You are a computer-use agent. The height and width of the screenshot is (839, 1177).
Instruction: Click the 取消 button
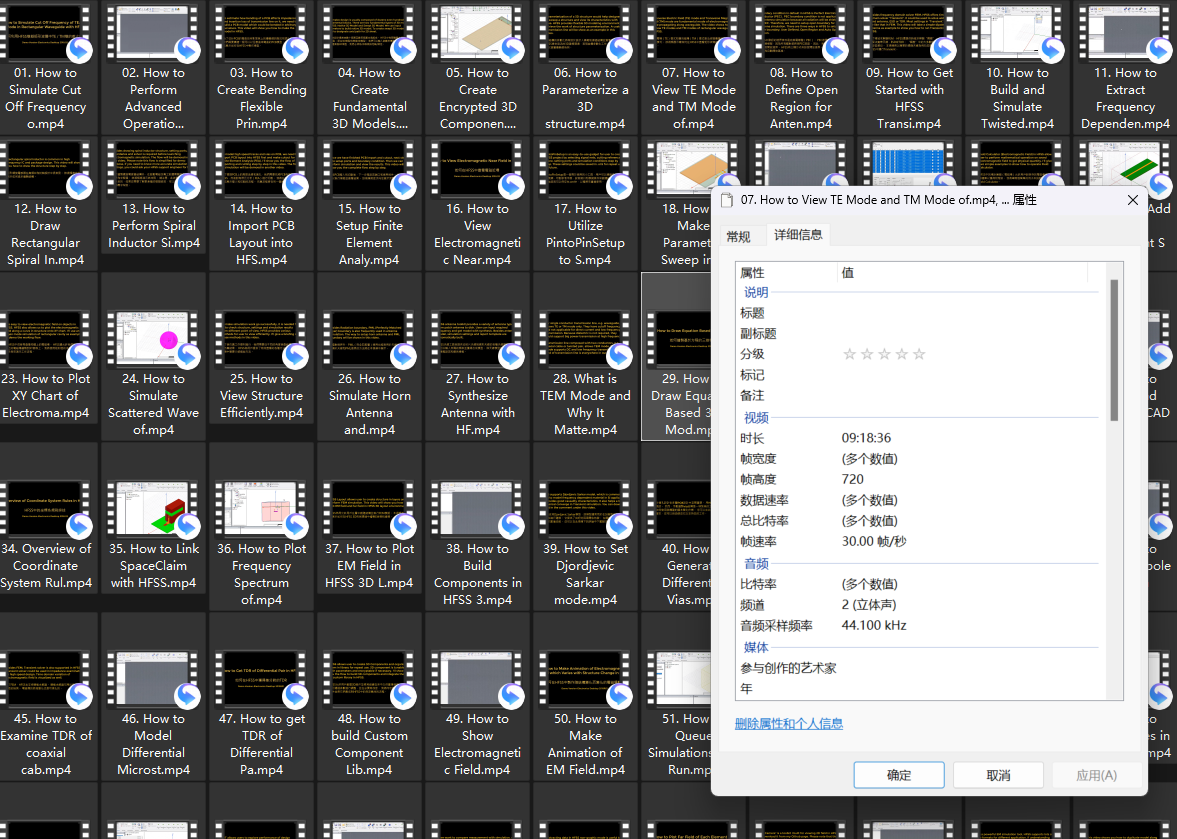click(998, 775)
